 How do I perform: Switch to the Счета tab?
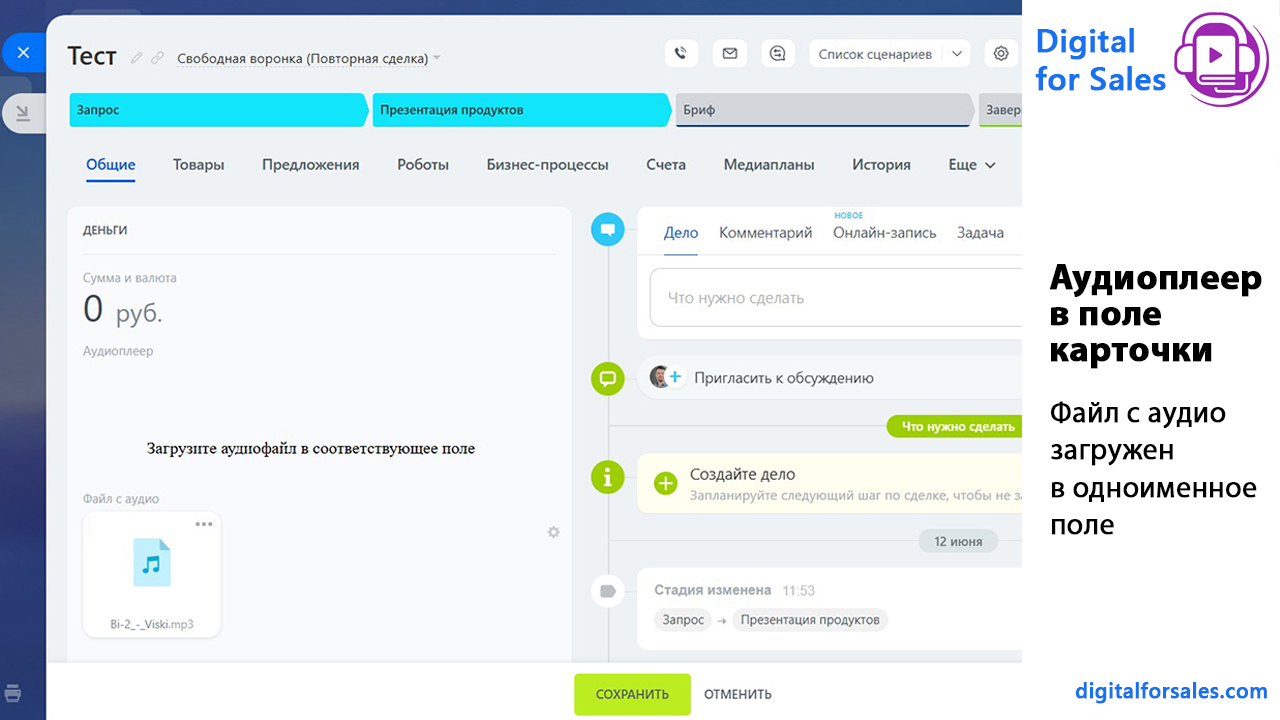666,165
